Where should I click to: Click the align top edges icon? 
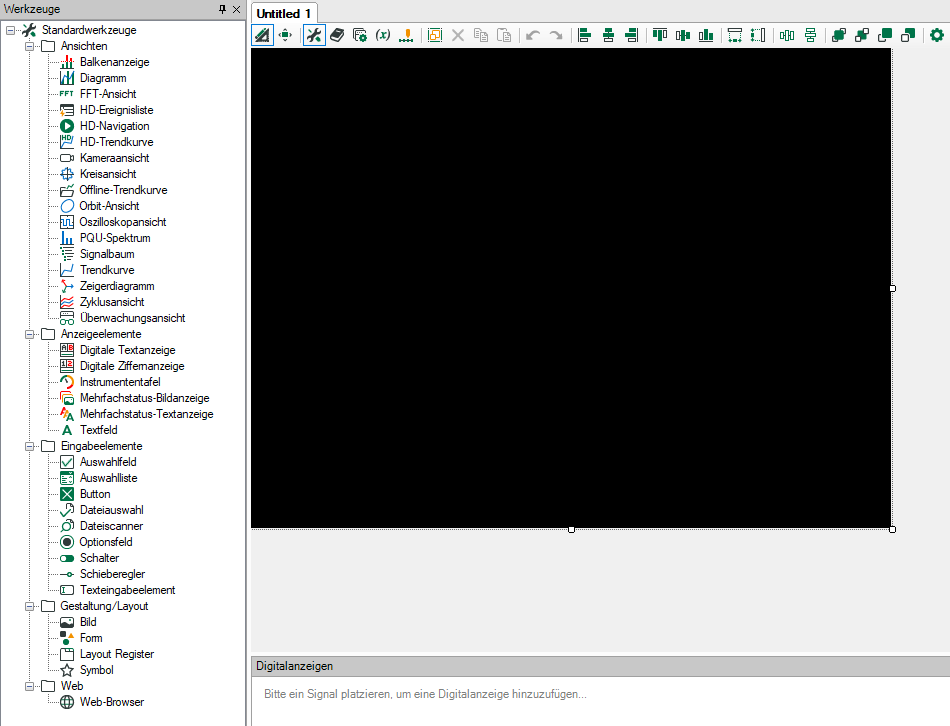click(659, 35)
